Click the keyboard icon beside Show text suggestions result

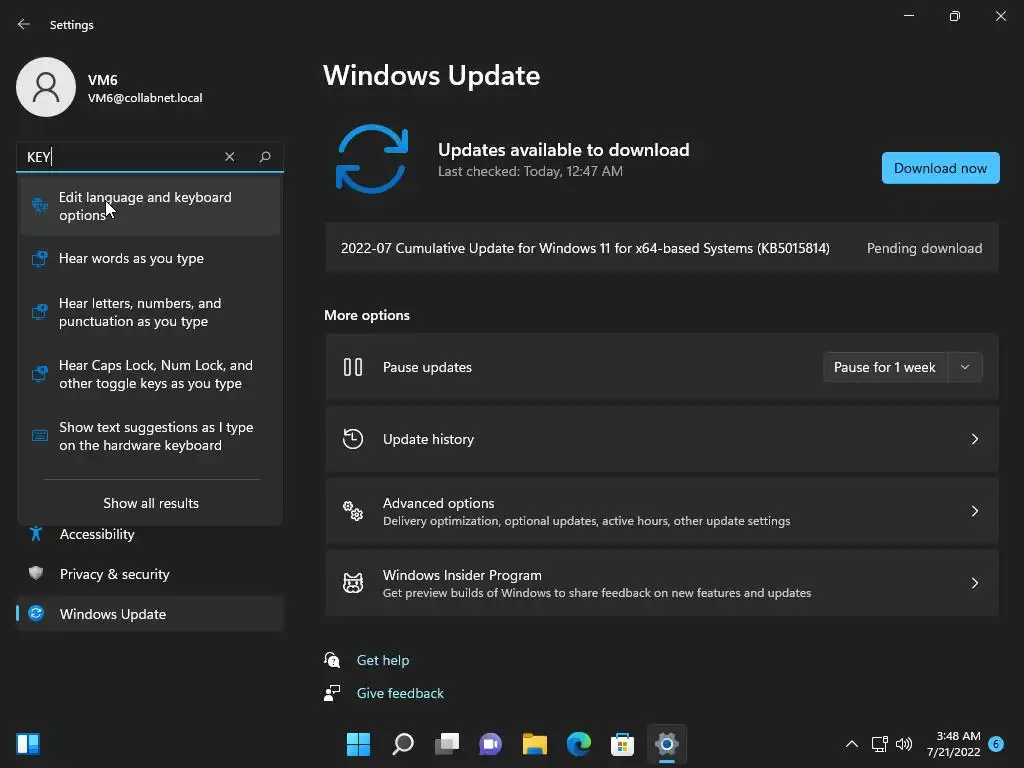[x=40, y=436]
